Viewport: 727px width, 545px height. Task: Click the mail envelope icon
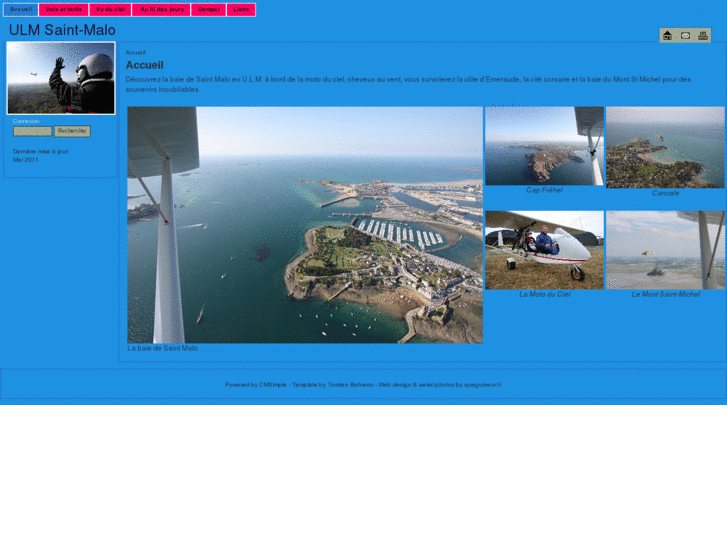(x=685, y=36)
